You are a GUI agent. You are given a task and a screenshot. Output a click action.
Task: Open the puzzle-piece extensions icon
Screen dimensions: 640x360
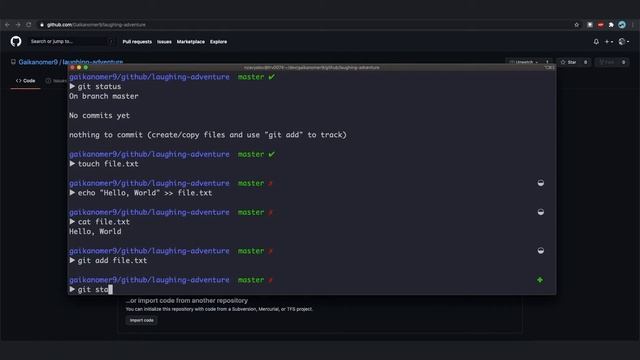pos(611,25)
